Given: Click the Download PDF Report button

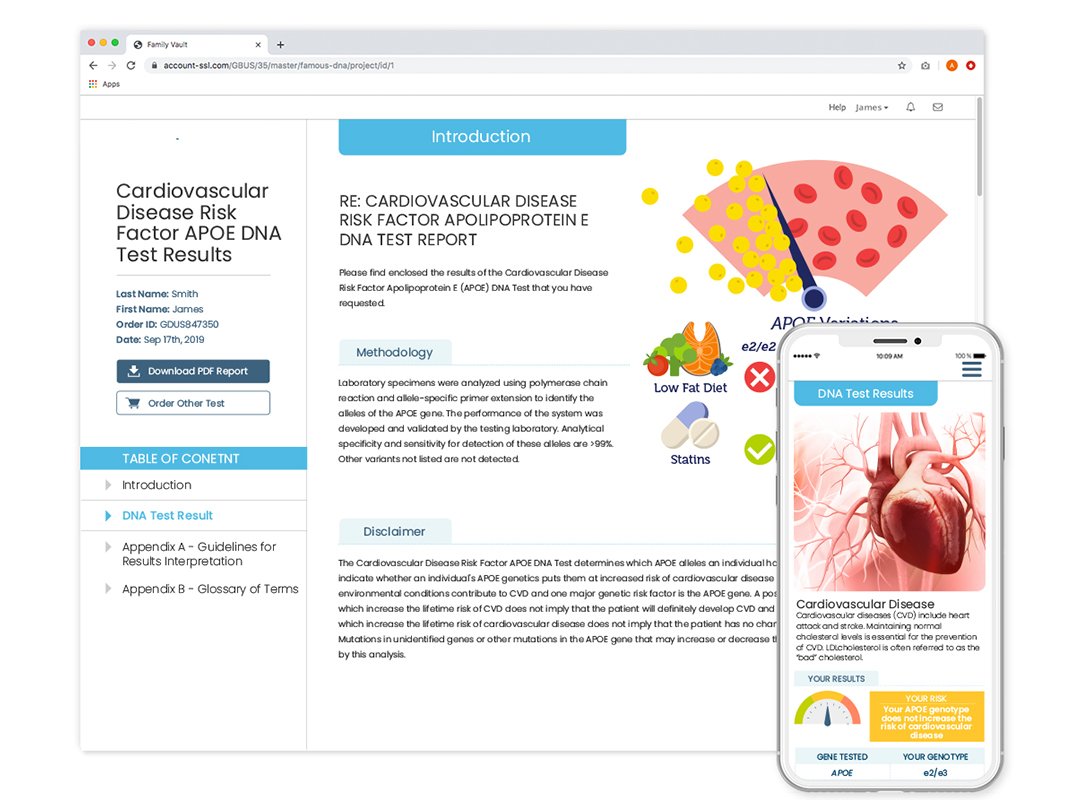Looking at the screenshot, I should click(x=193, y=371).
